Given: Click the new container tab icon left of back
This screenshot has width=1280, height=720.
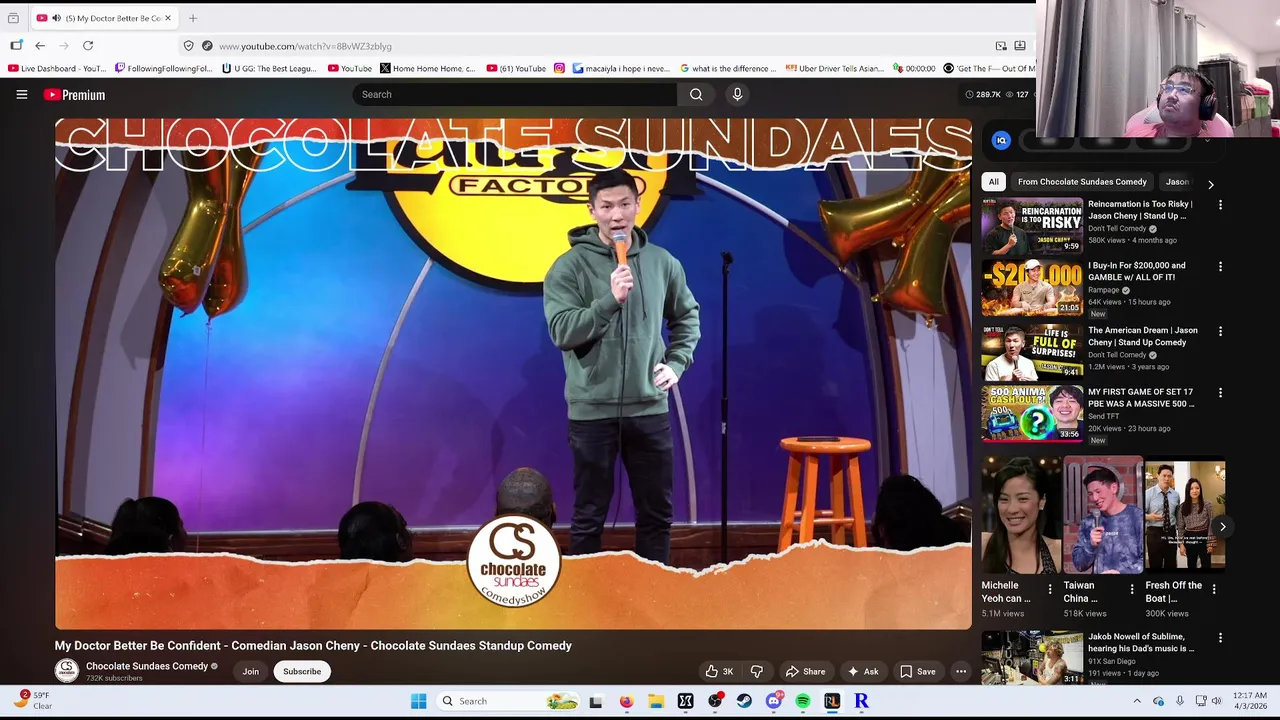Looking at the screenshot, I should (16, 46).
